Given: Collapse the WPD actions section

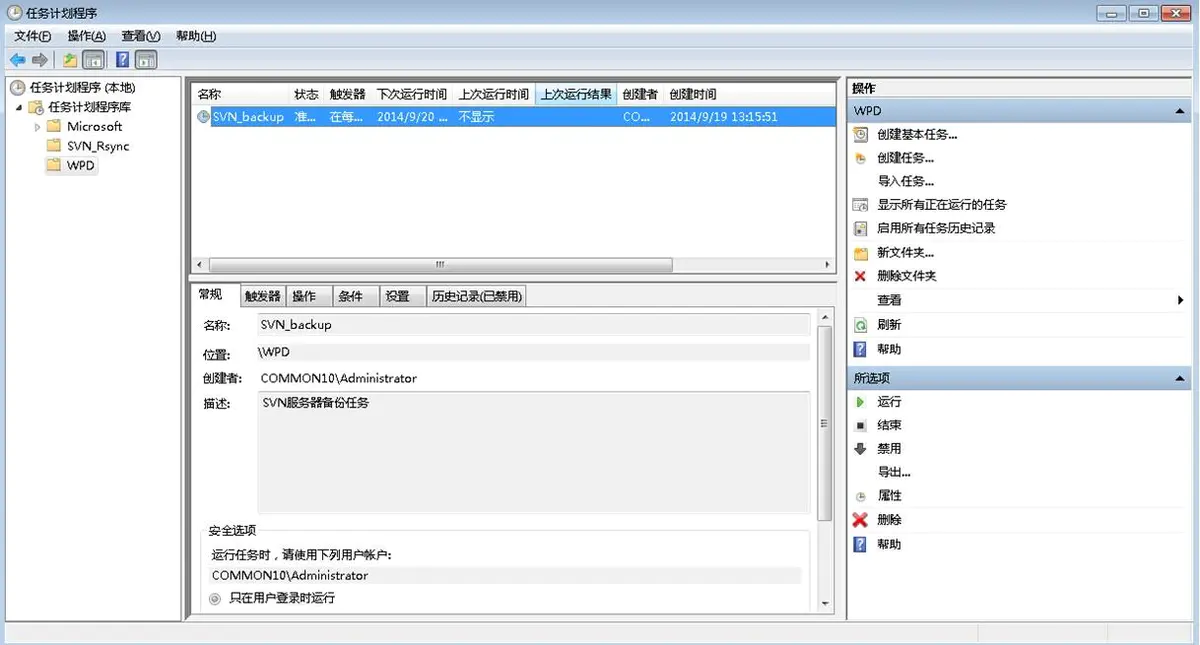Looking at the screenshot, I should pos(1181,111).
